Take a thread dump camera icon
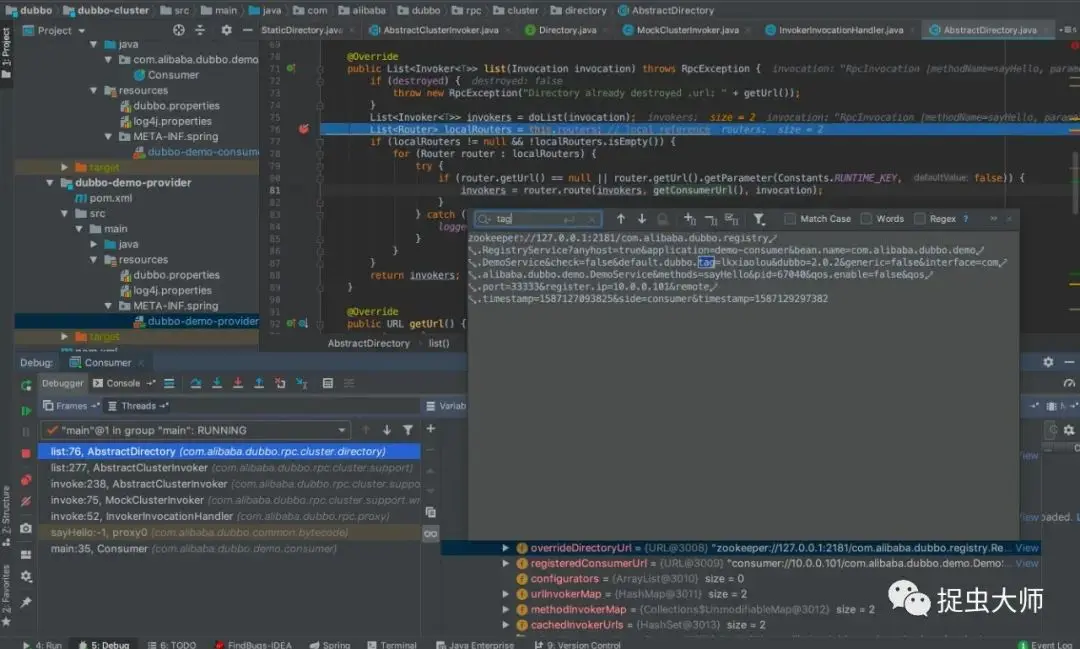The image size is (1080, 649). tap(26, 528)
